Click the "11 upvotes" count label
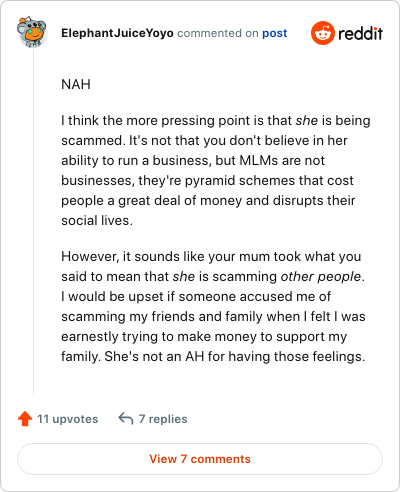 tap(67, 419)
